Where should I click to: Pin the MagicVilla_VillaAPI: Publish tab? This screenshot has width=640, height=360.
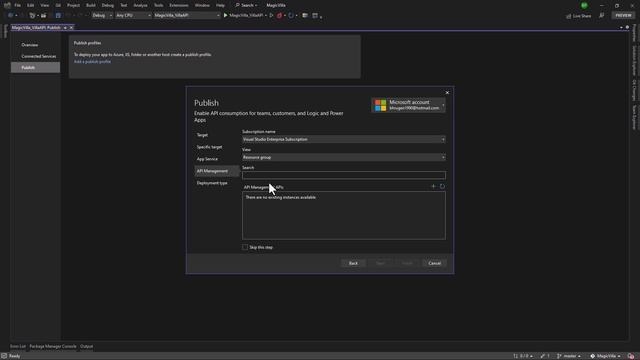click(x=65, y=28)
